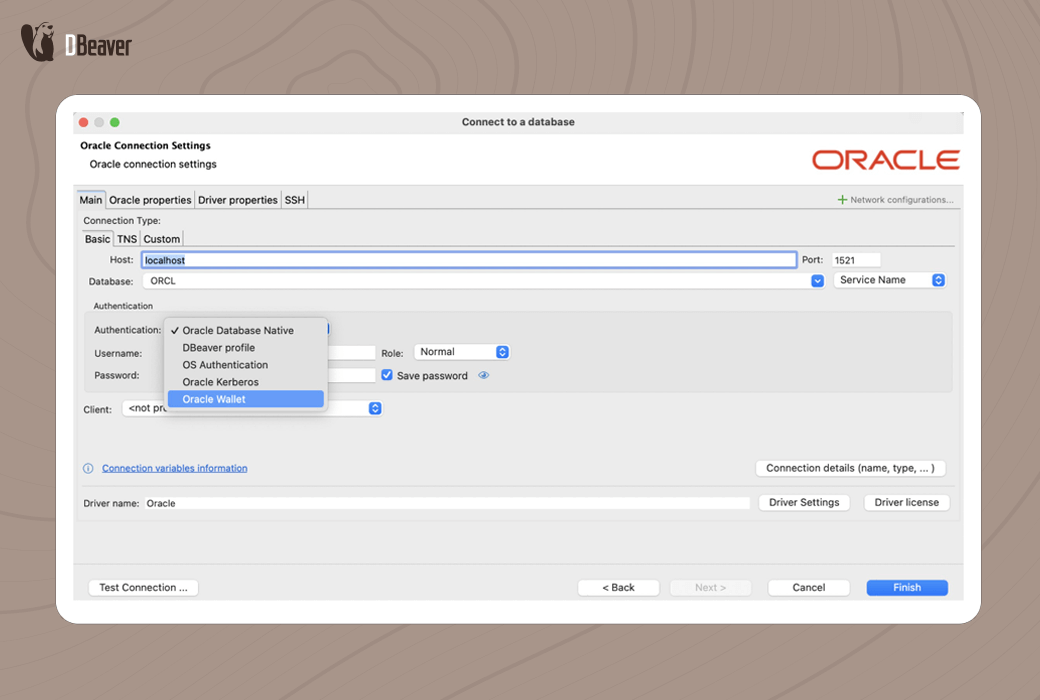Select Oracle Wallet authentication option
The height and width of the screenshot is (700, 1040).
[245, 399]
